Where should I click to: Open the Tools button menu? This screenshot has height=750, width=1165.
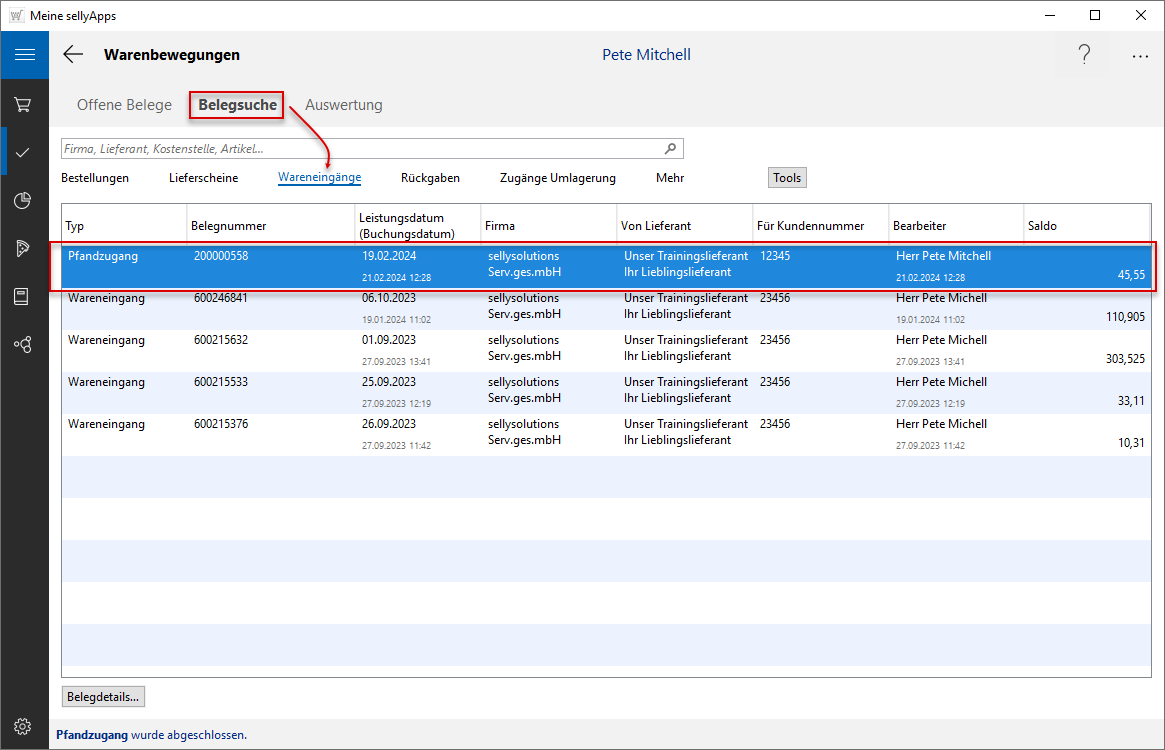pos(787,178)
